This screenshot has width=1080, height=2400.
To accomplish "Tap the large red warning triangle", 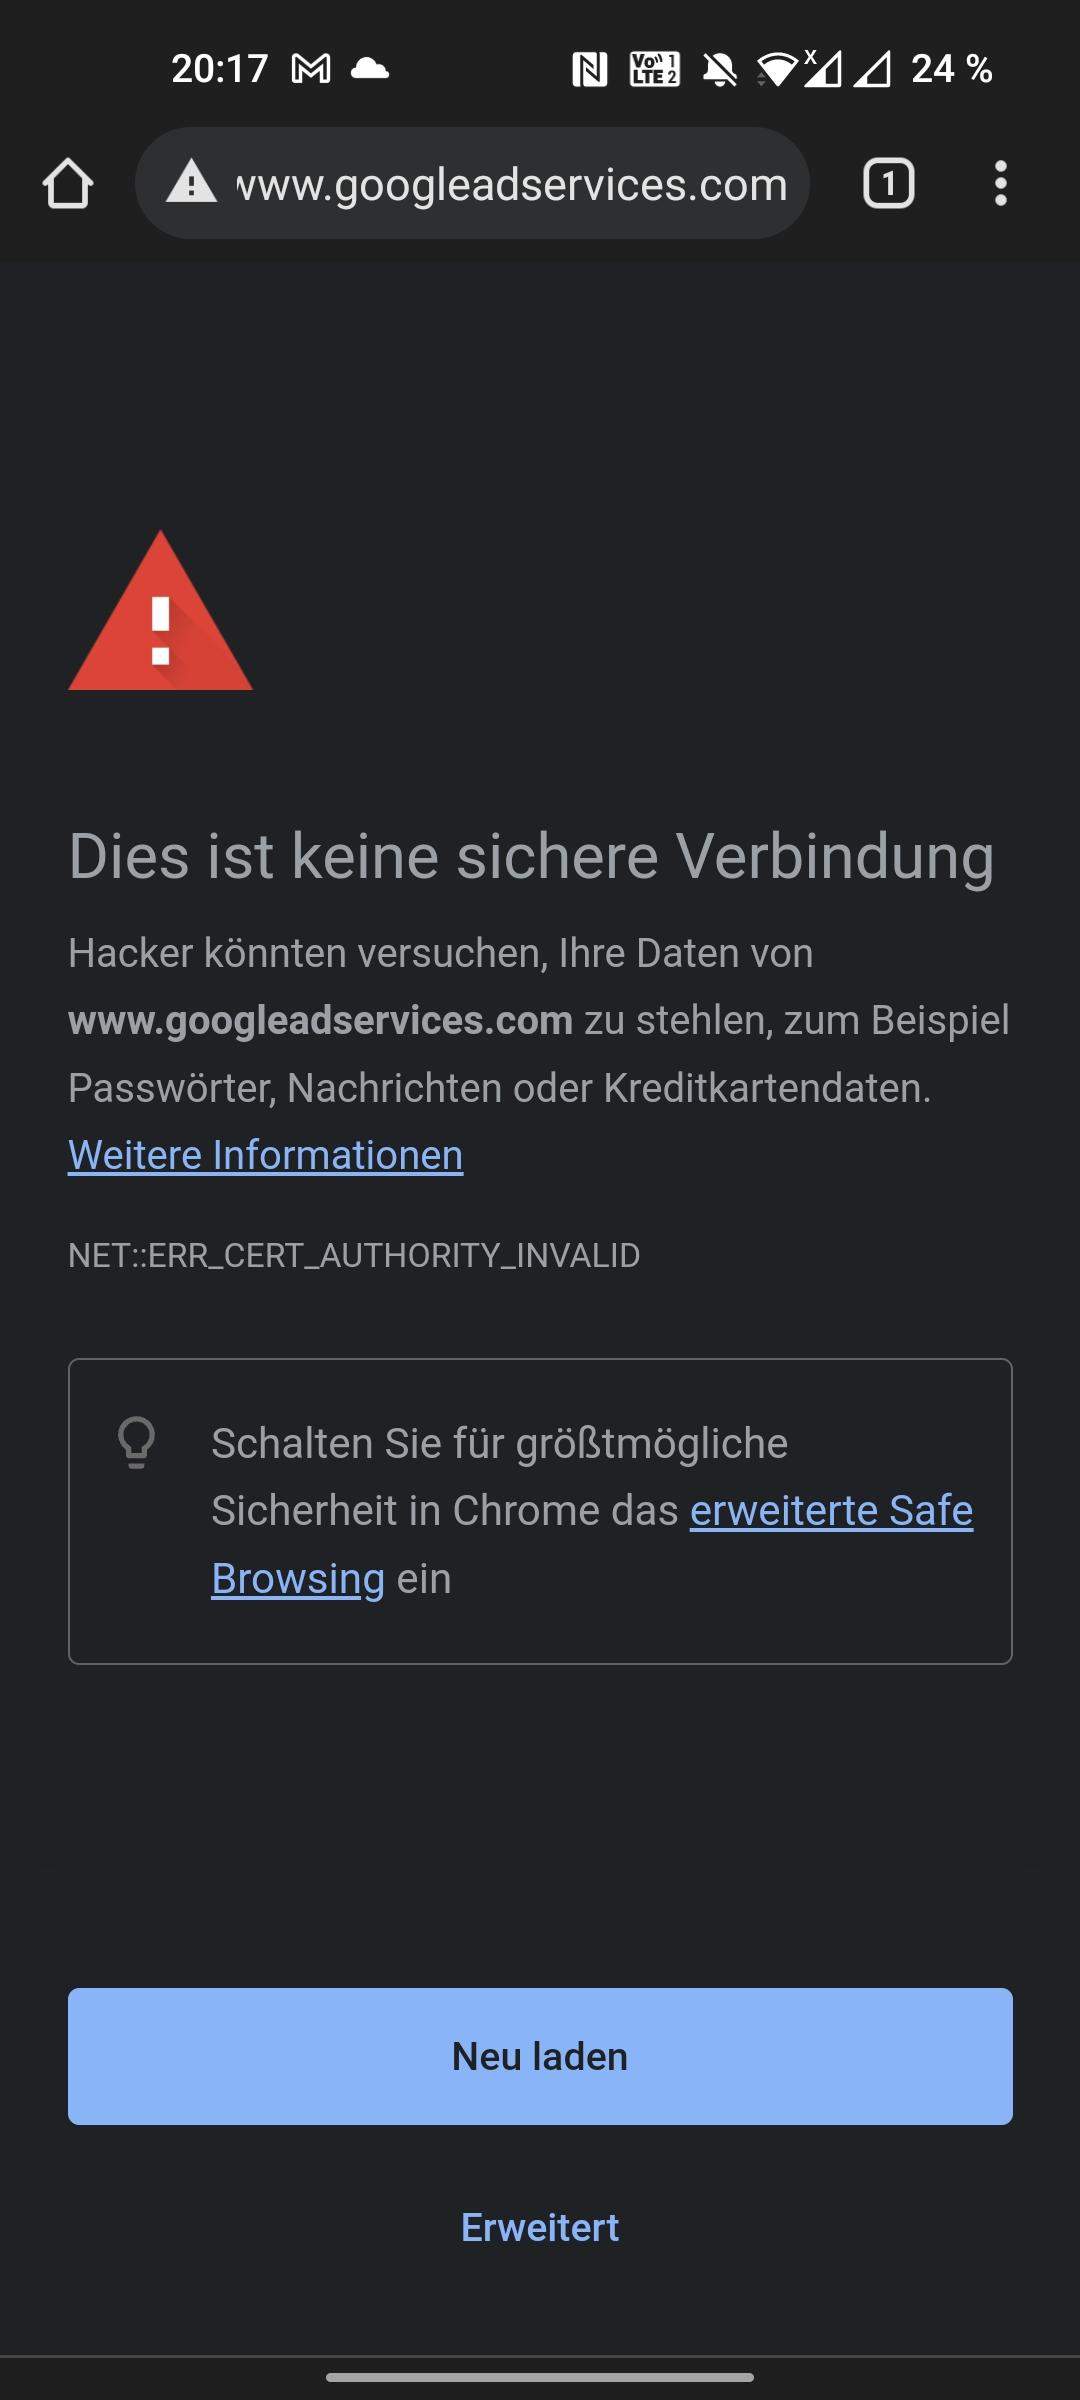I will (160, 615).
